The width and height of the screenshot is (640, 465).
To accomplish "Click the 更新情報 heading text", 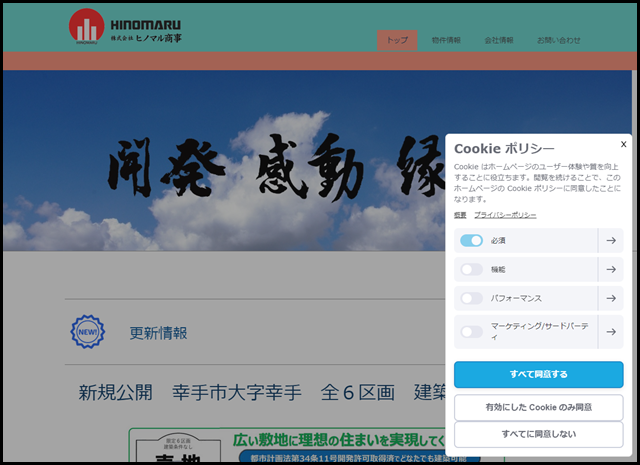I will [158, 333].
